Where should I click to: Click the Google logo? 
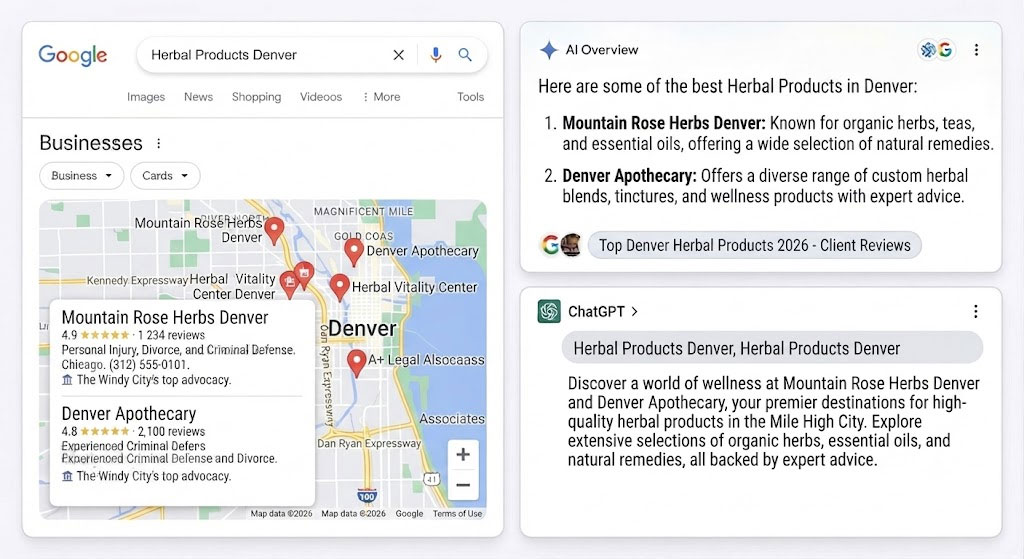(72, 56)
